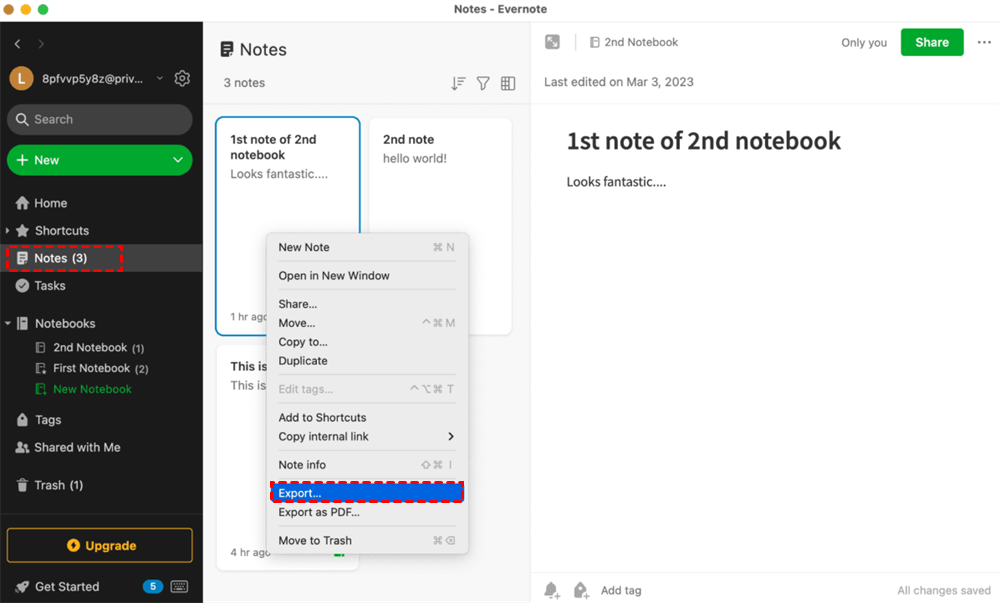Screen dimensions: 1000x603
Task: Click the sort notes icon
Action: pyautogui.click(x=458, y=84)
